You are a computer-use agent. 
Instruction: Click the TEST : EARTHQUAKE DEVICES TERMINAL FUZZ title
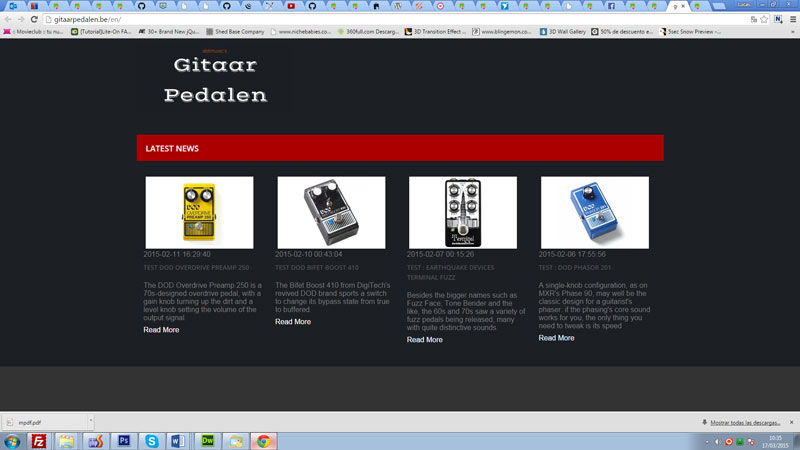451,272
